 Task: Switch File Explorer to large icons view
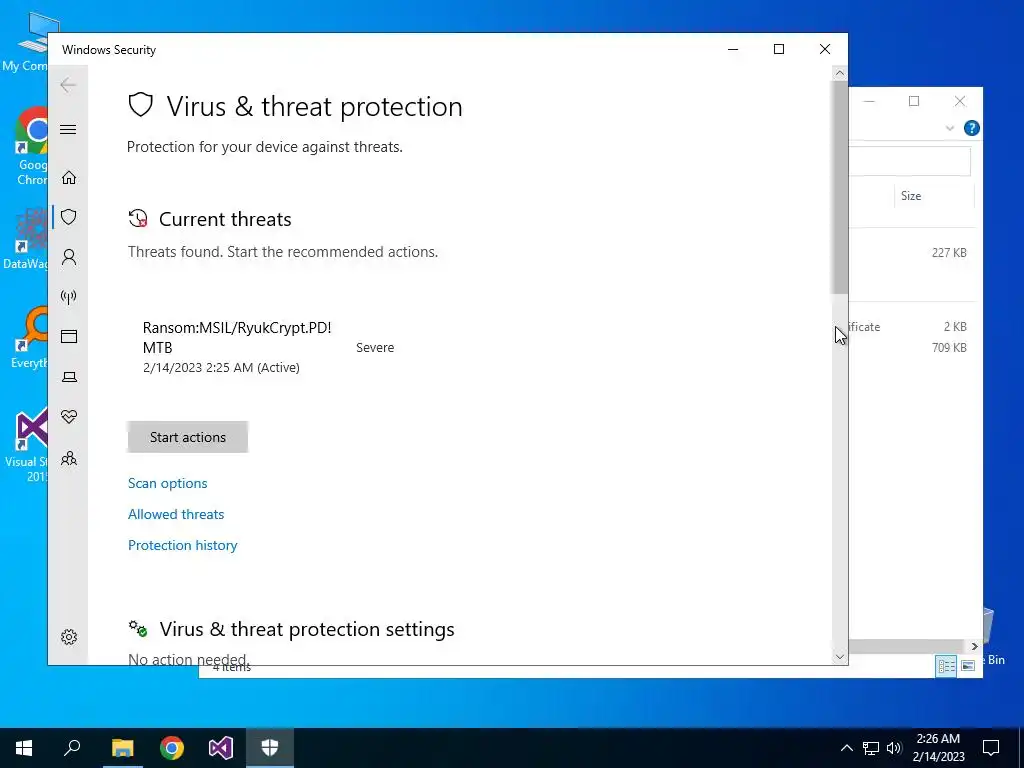tap(968, 665)
